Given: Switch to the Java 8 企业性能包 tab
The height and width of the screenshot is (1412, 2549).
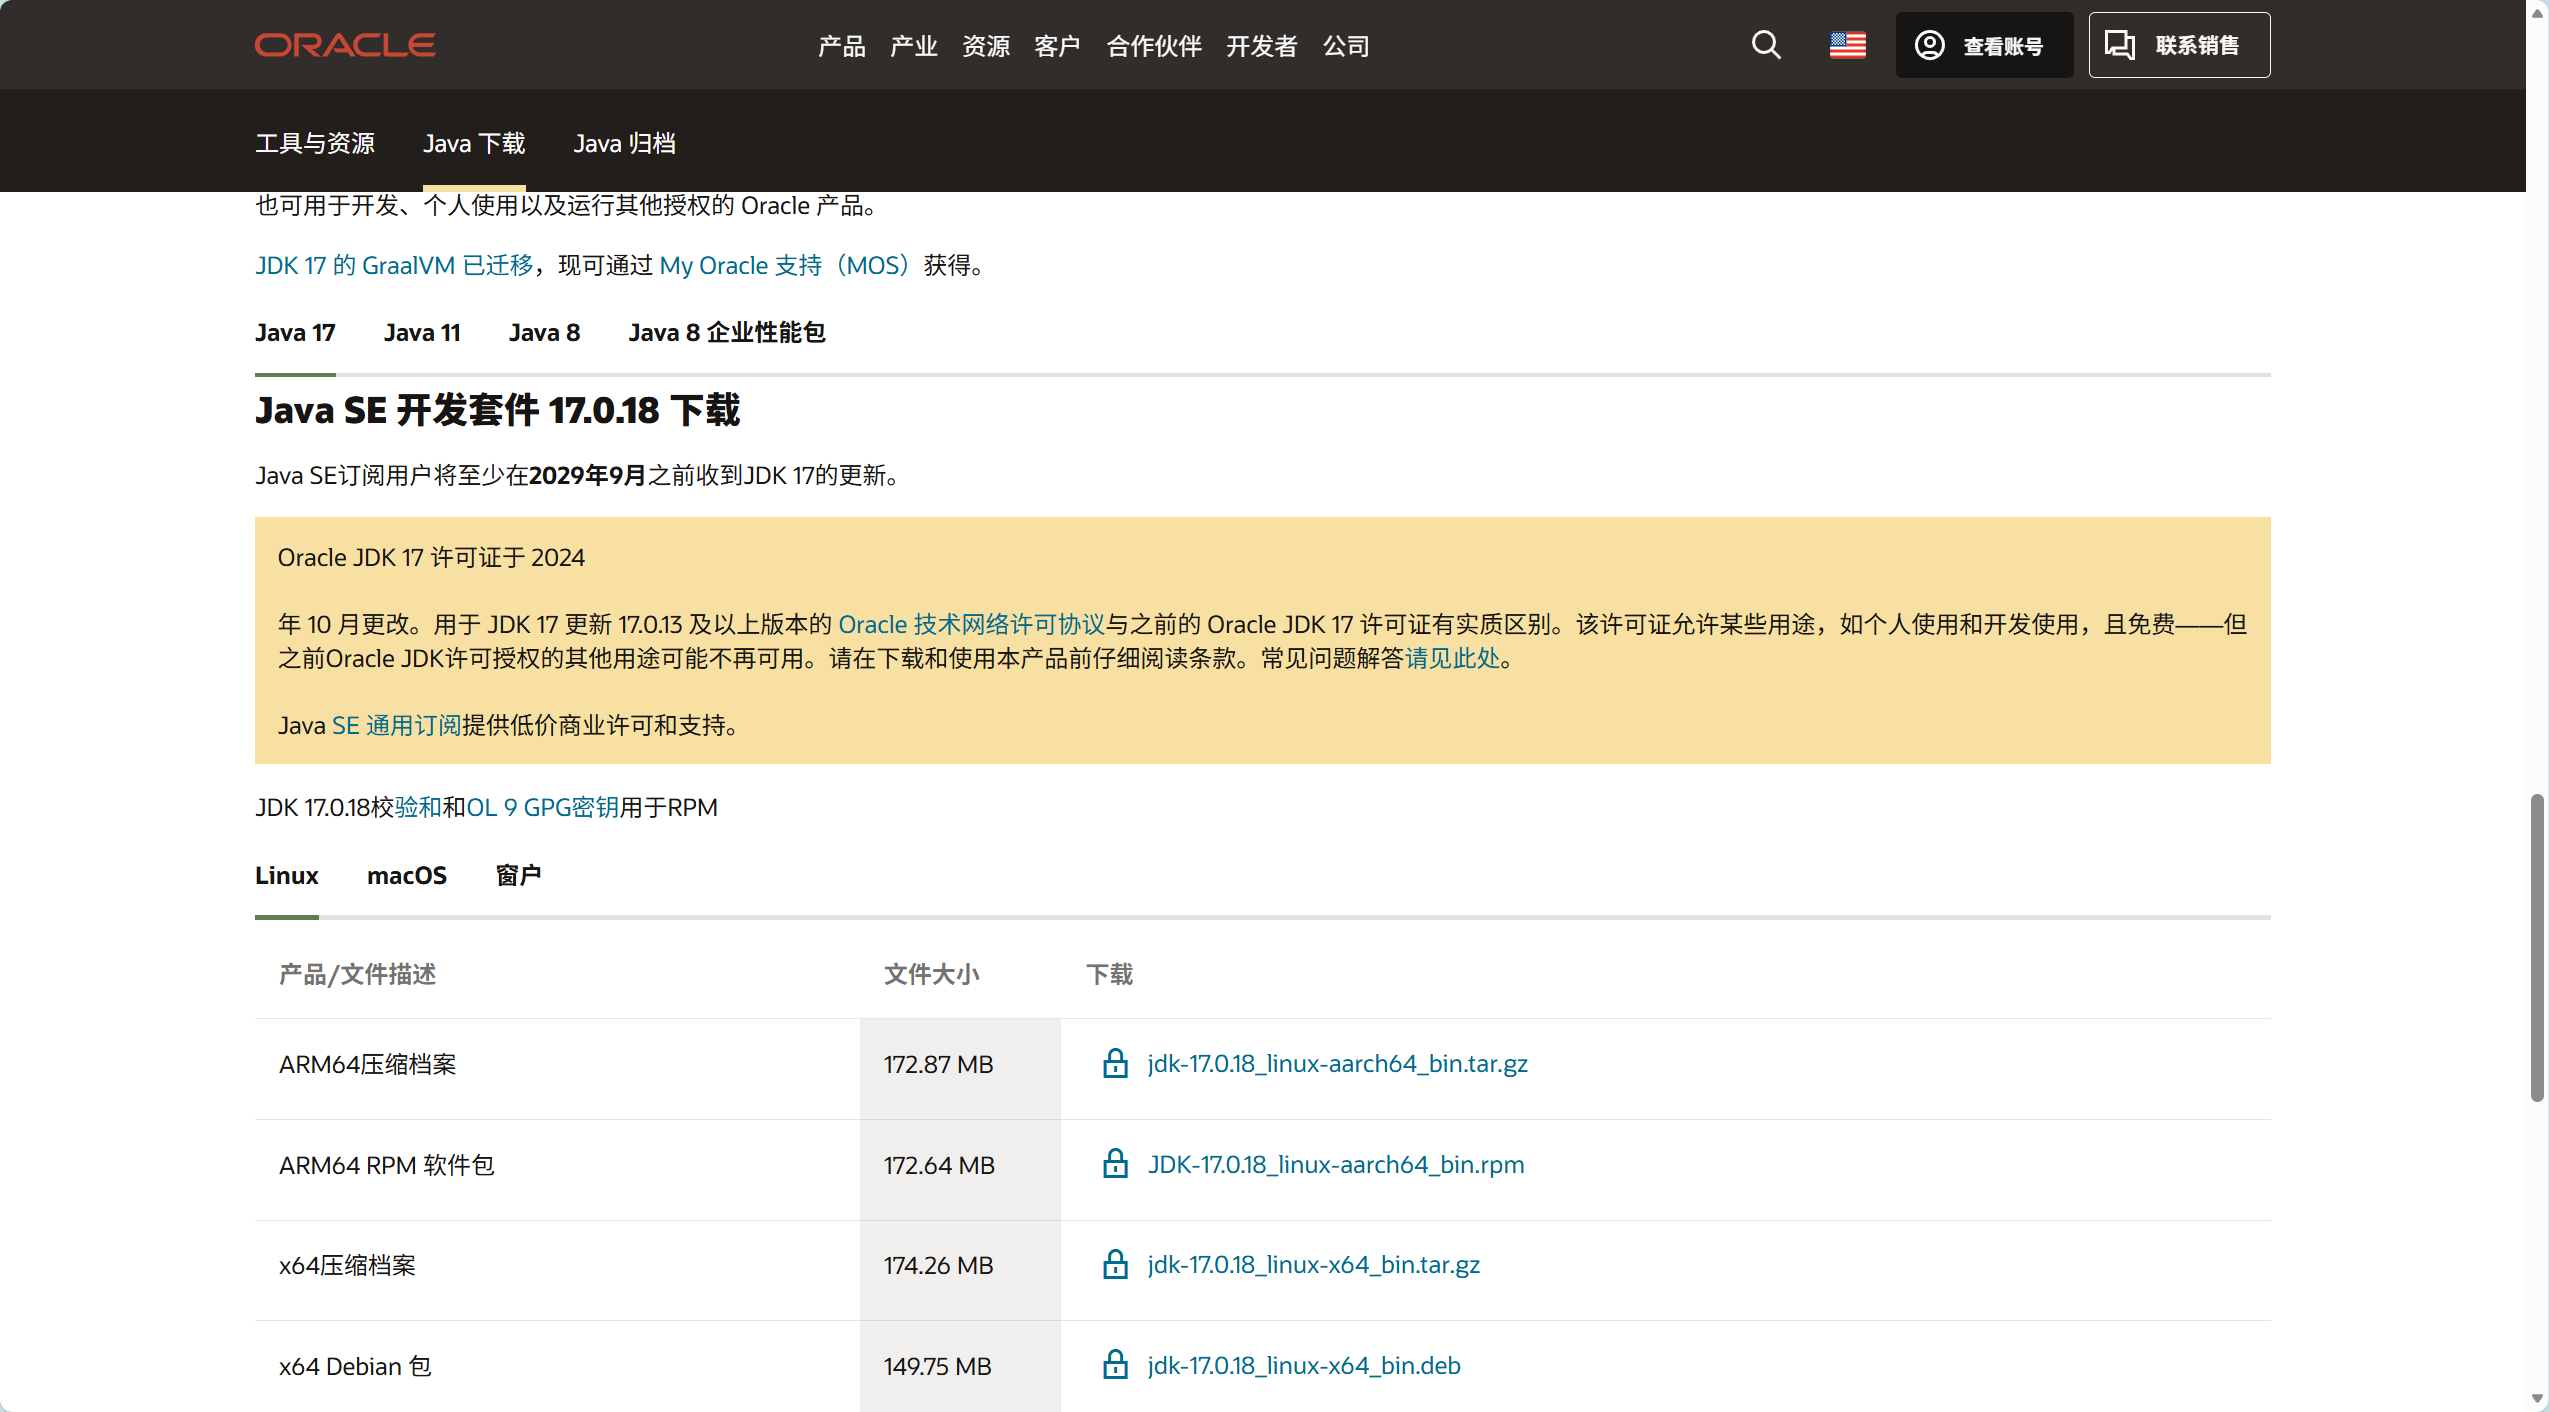Looking at the screenshot, I should (x=726, y=333).
